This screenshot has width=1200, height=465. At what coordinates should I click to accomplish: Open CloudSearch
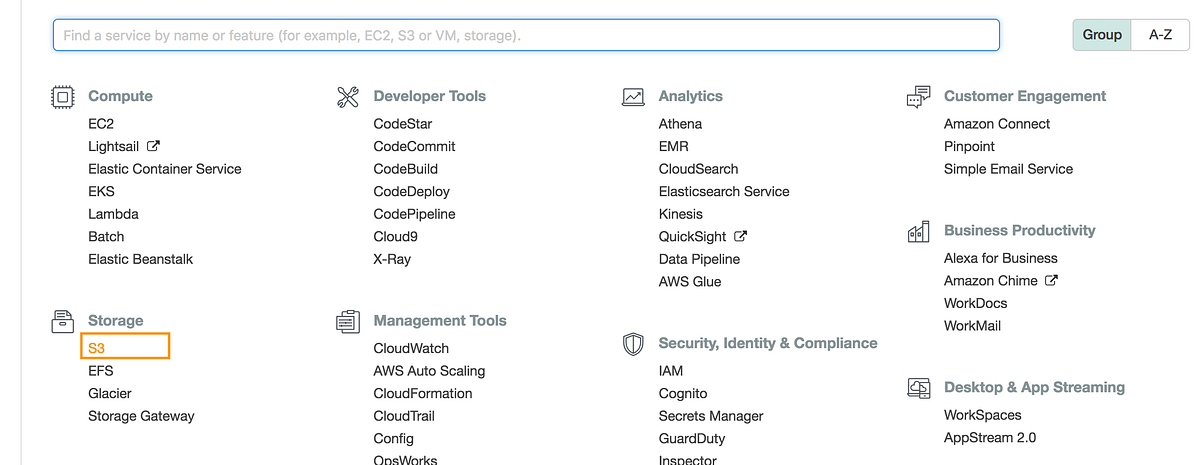[x=698, y=169]
